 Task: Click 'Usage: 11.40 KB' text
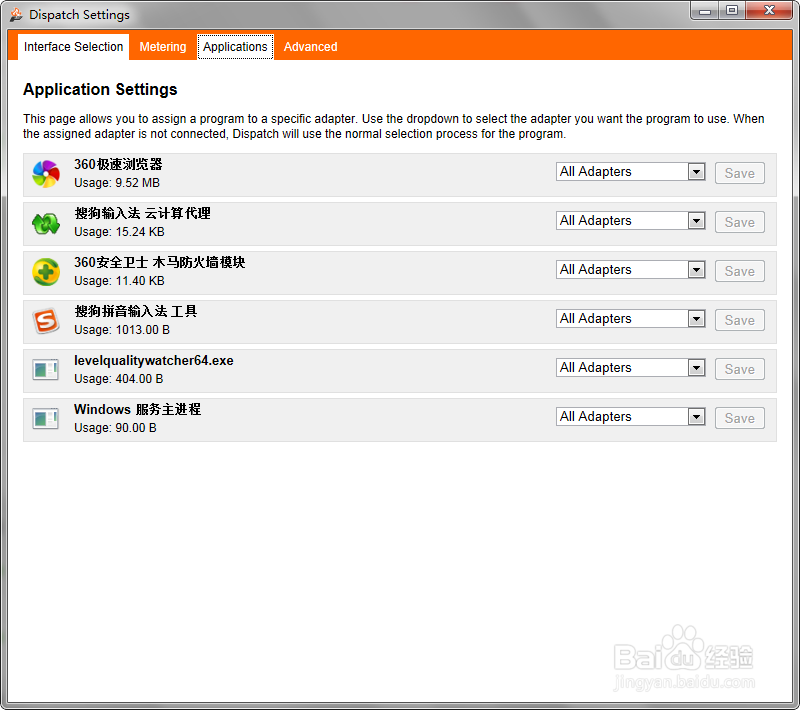[x=119, y=281]
